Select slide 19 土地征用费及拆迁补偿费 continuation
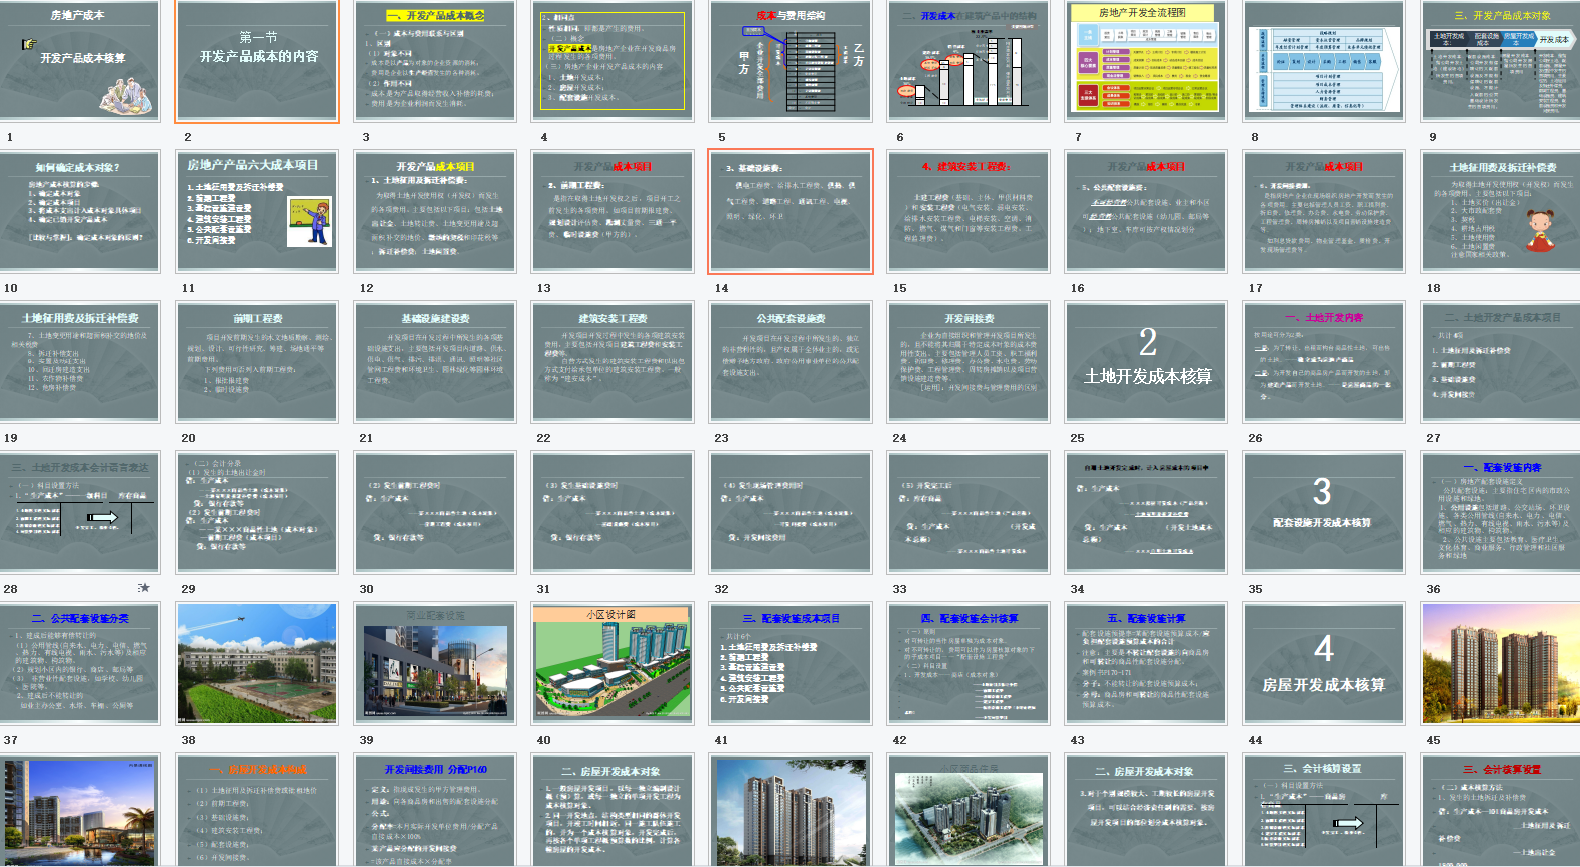Screen dimensions: 1580x867 [79, 362]
